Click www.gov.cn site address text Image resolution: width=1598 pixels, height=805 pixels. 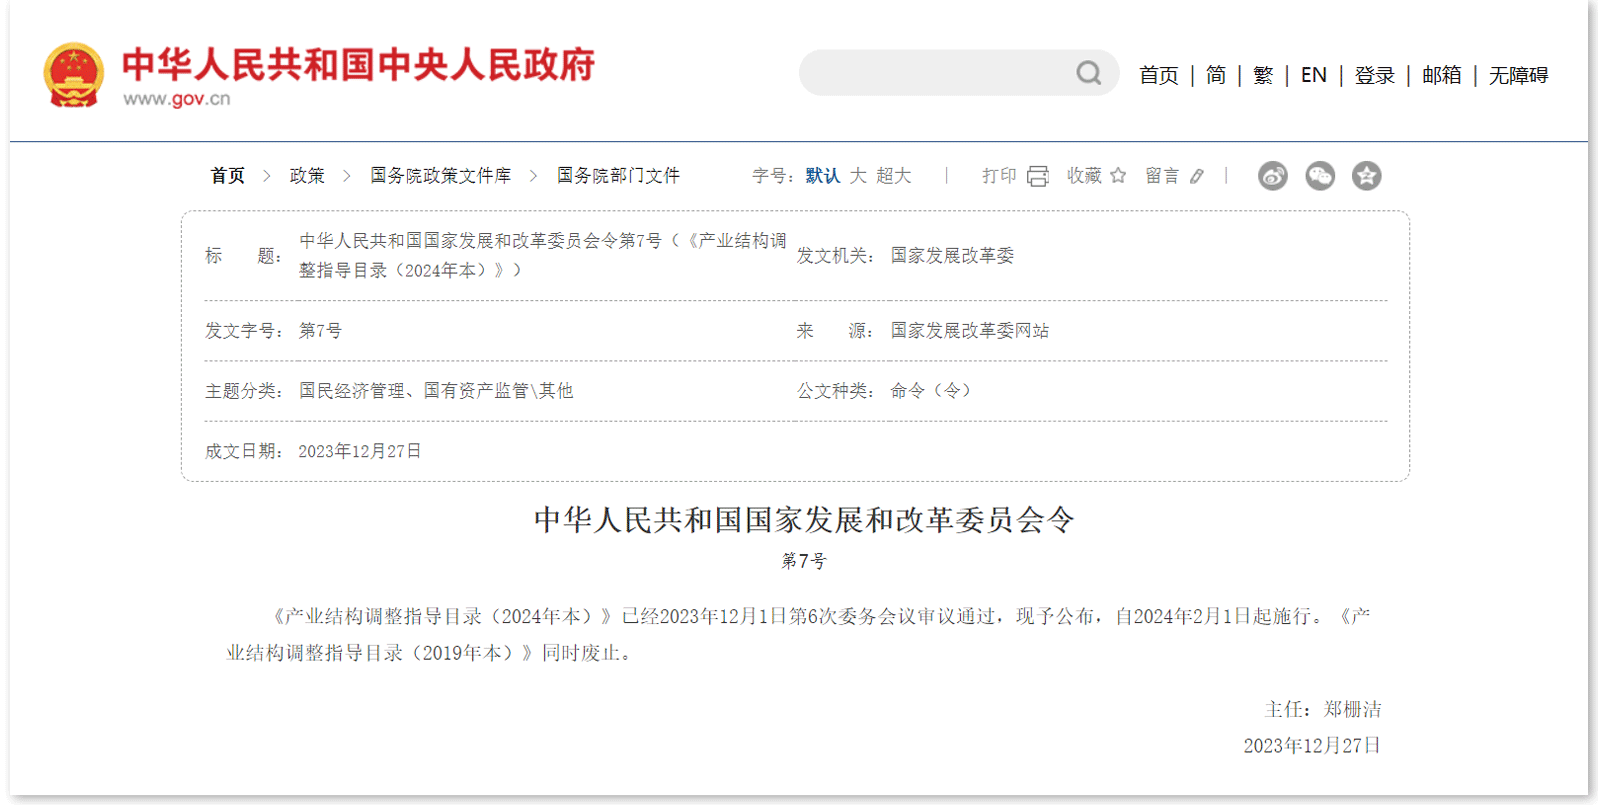[177, 99]
